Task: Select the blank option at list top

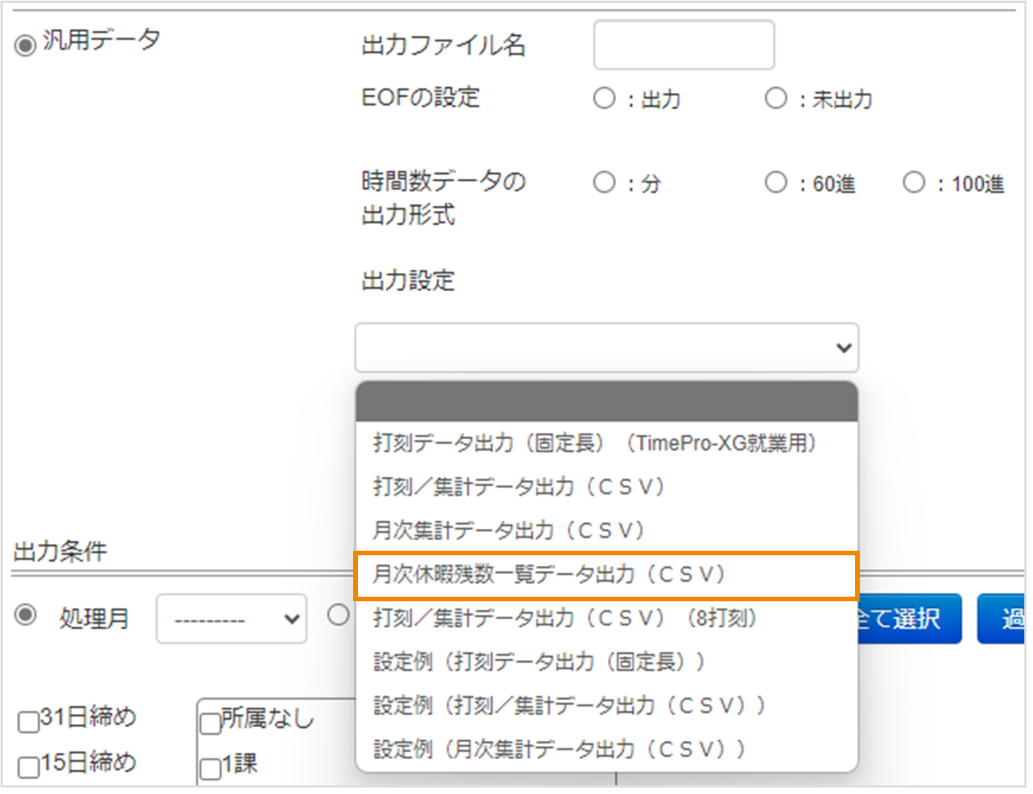Action: pyautogui.click(x=606, y=402)
